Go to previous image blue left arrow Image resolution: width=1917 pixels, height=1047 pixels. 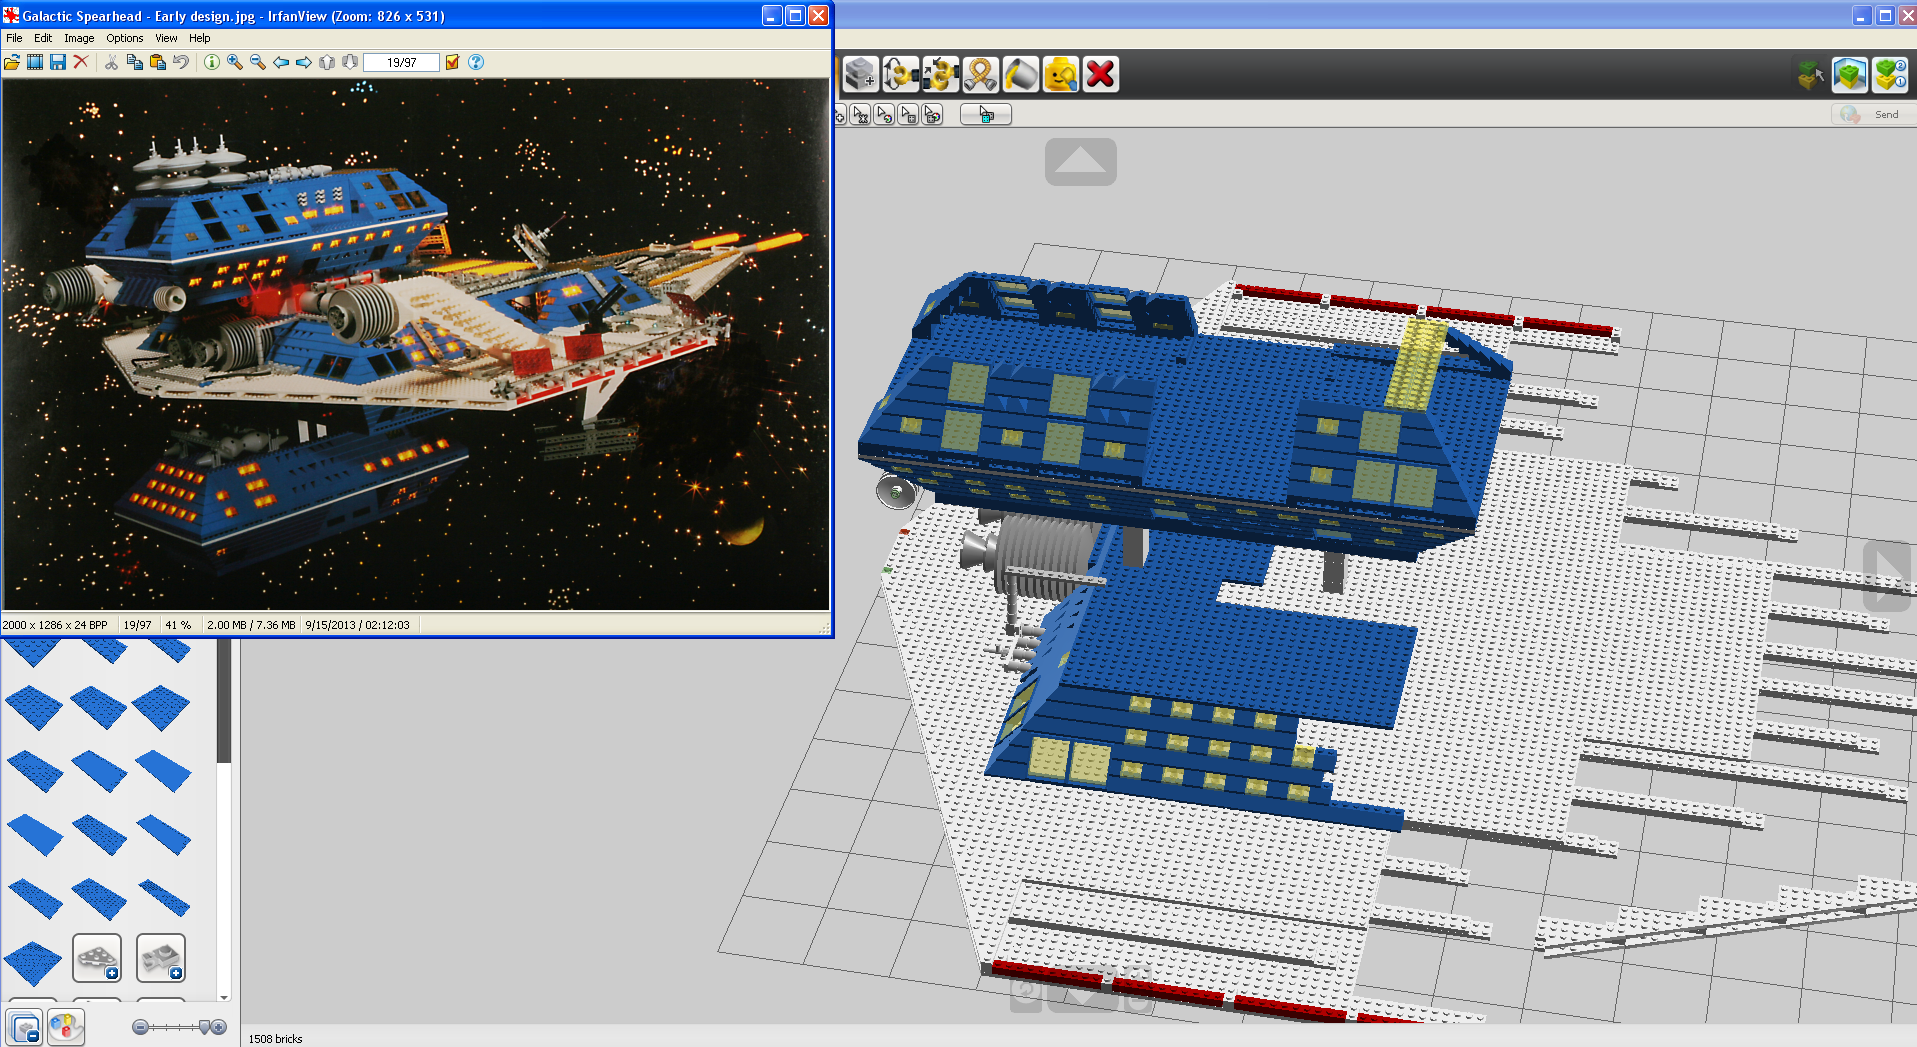(x=281, y=62)
